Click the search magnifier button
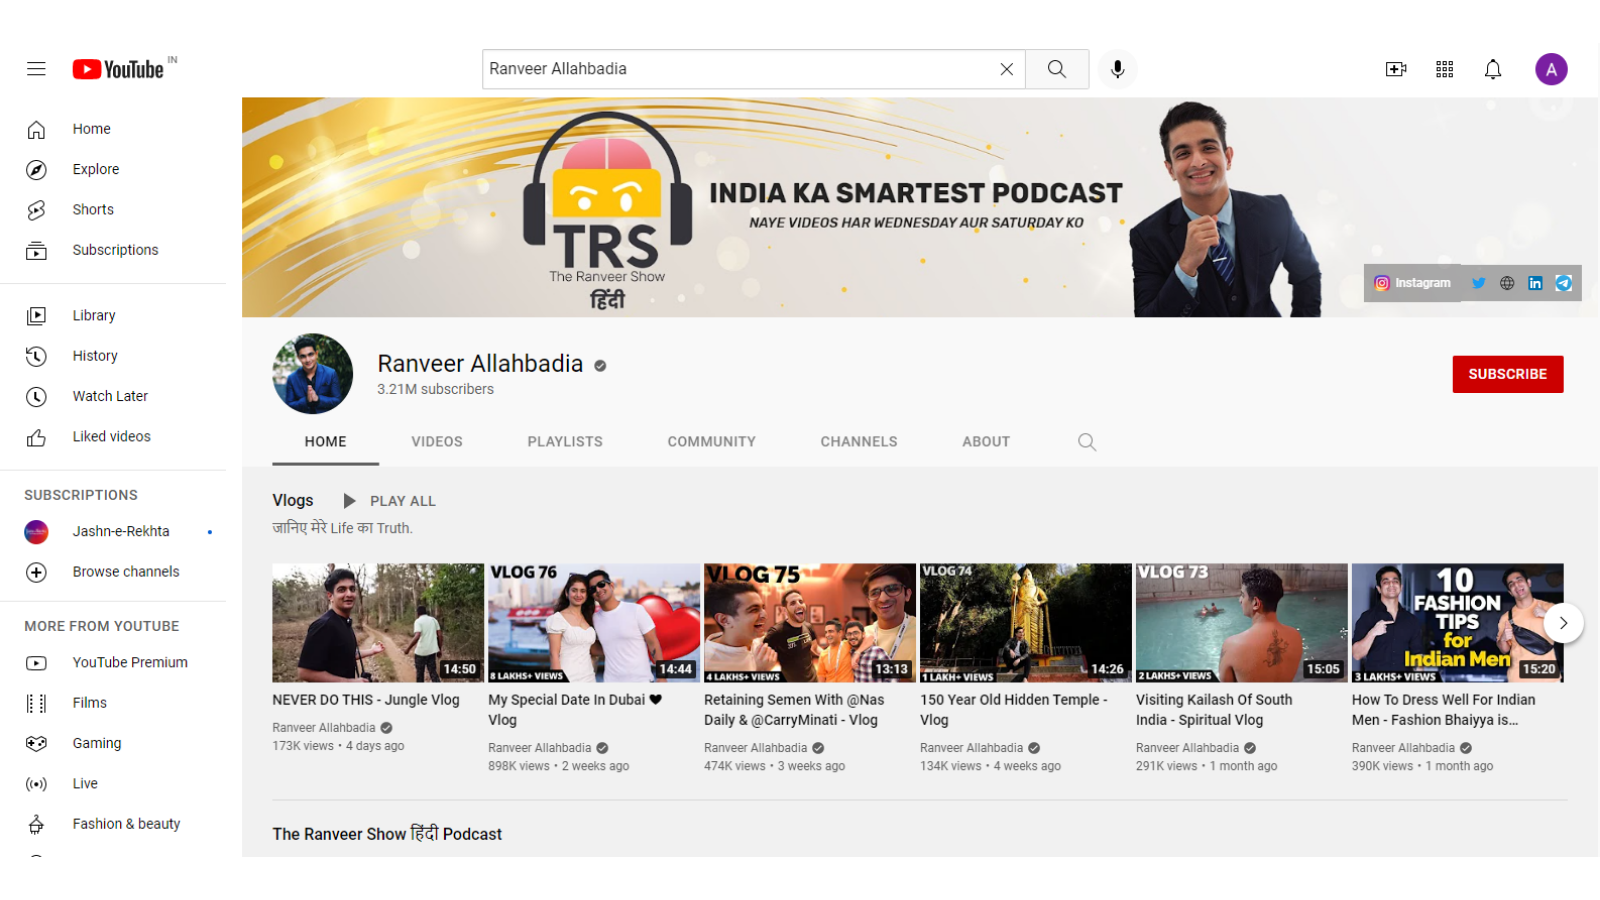 pyautogui.click(x=1057, y=69)
